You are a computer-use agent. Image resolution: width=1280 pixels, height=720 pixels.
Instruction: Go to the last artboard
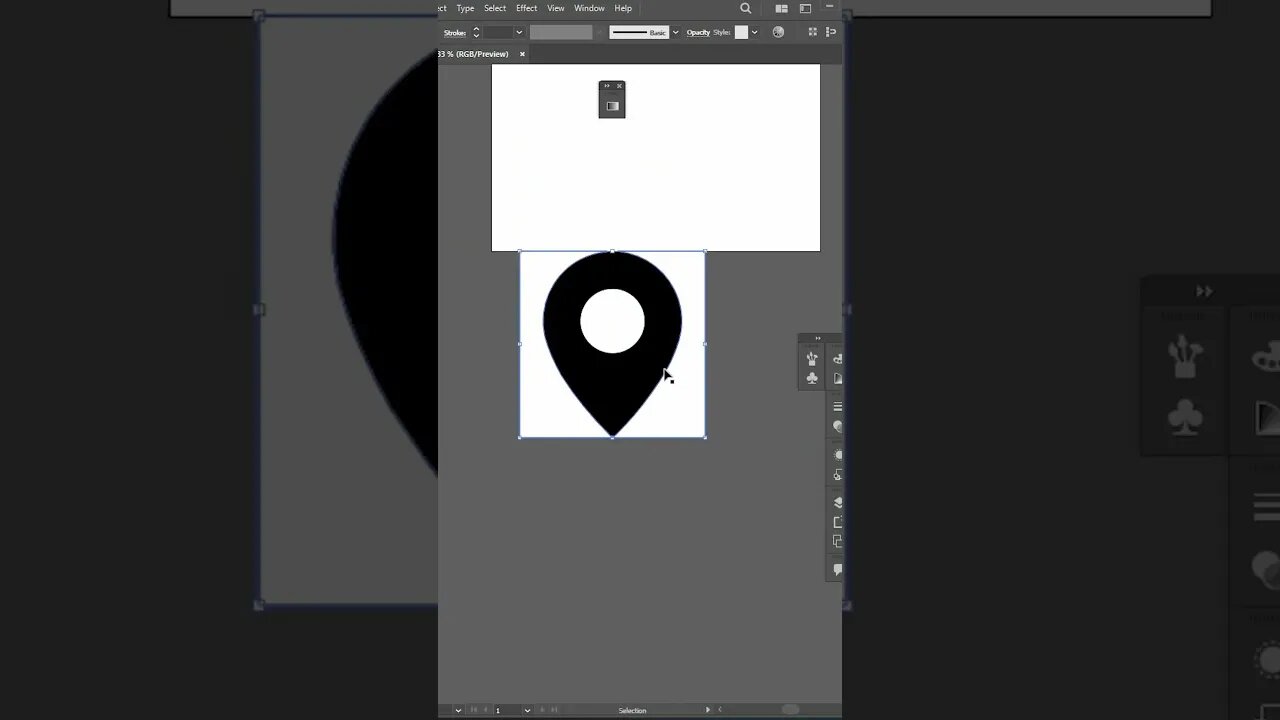pos(554,710)
